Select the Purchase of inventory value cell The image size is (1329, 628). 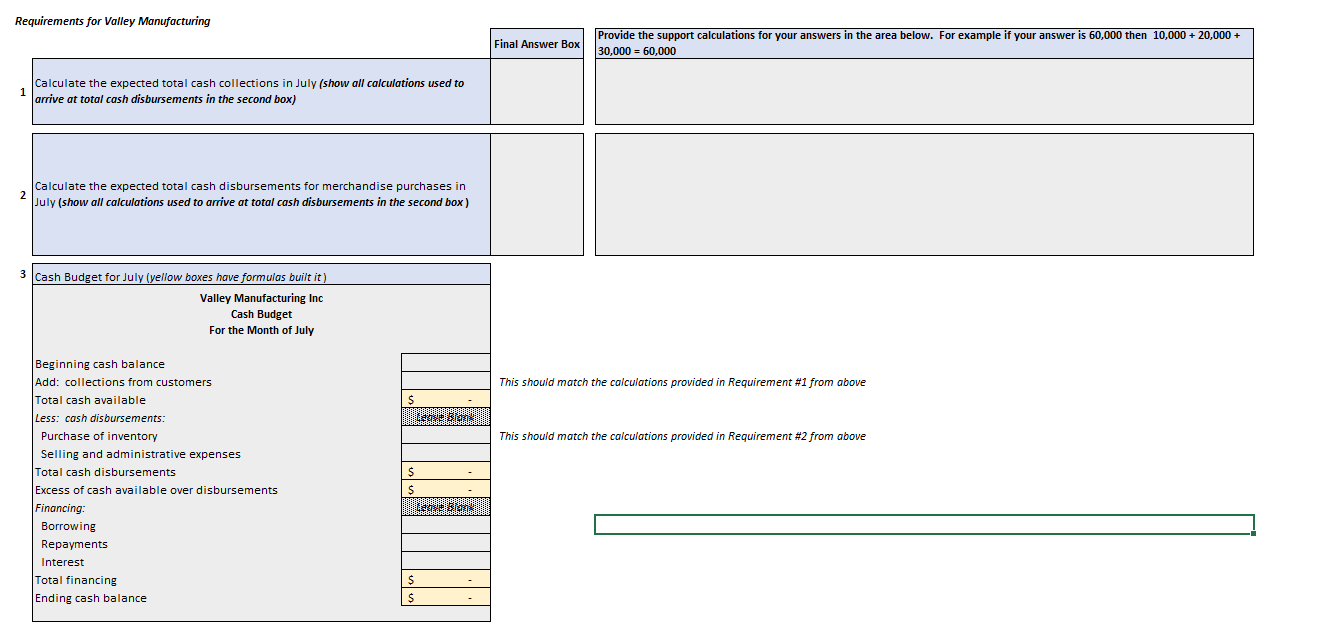pos(446,435)
